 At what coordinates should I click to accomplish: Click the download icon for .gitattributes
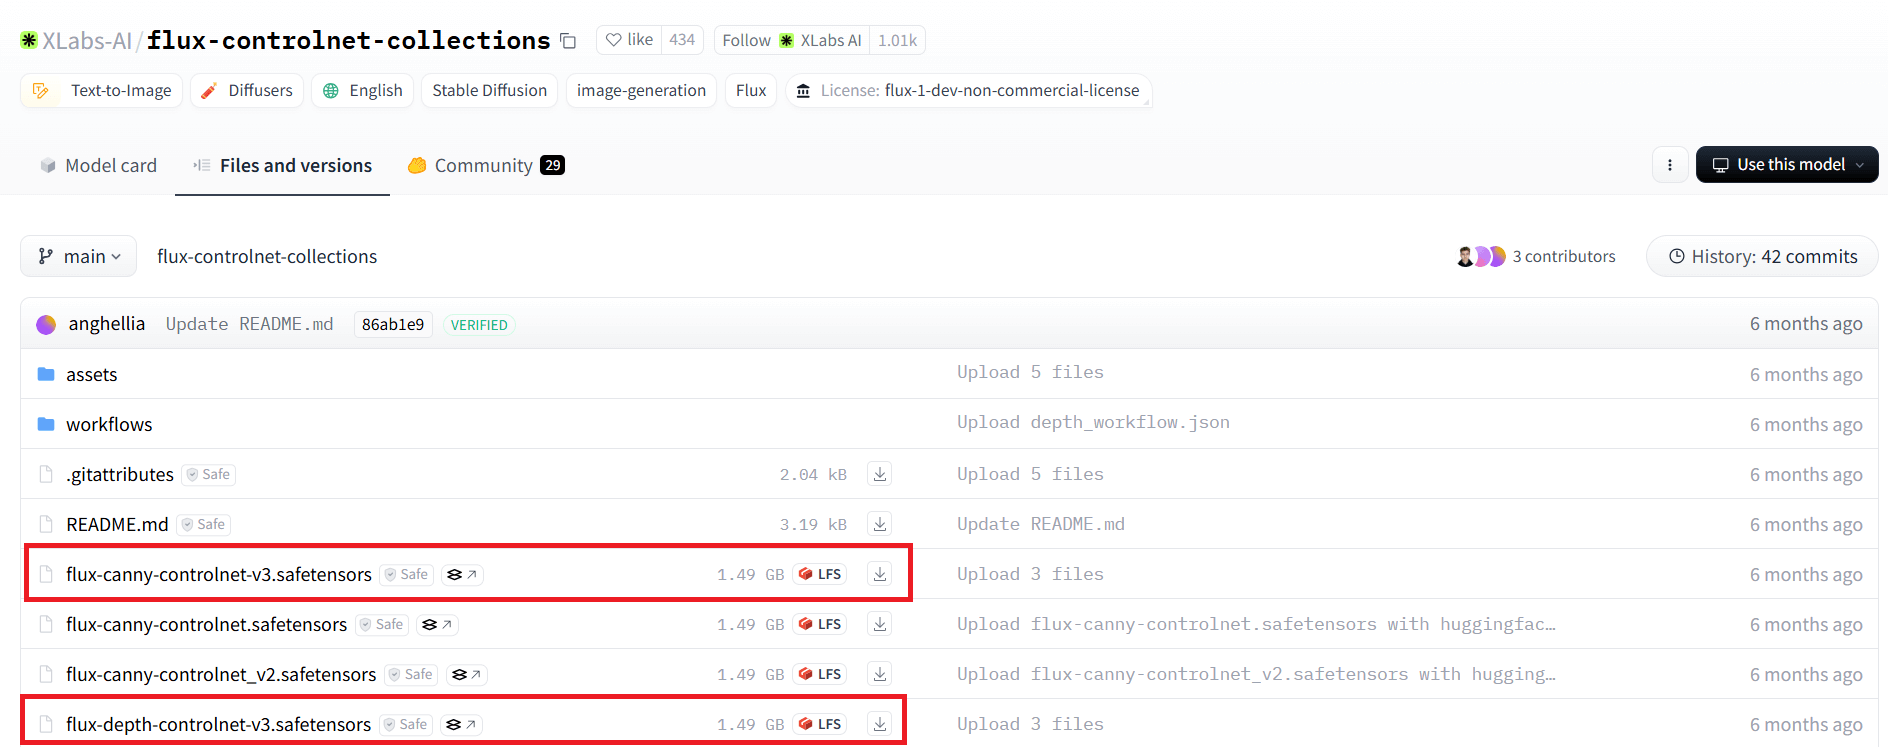coord(879,474)
